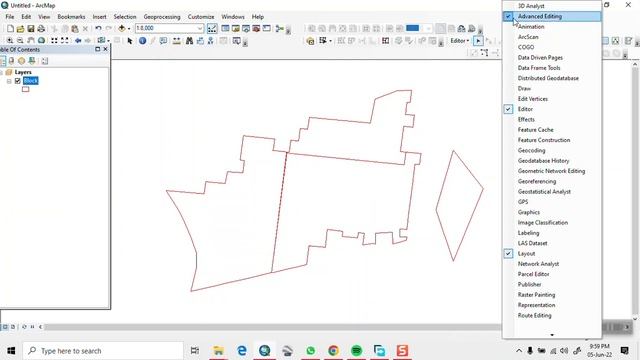Open the Select Features dropdown arrow
The image size is (640, 360).
[108, 41]
